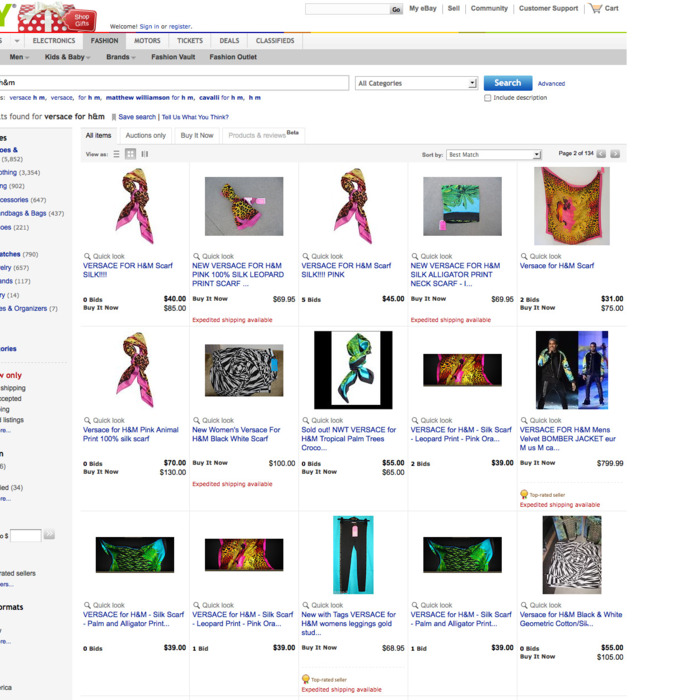Go to Fashion Vault
The width and height of the screenshot is (700, 700).
[173, 57]
